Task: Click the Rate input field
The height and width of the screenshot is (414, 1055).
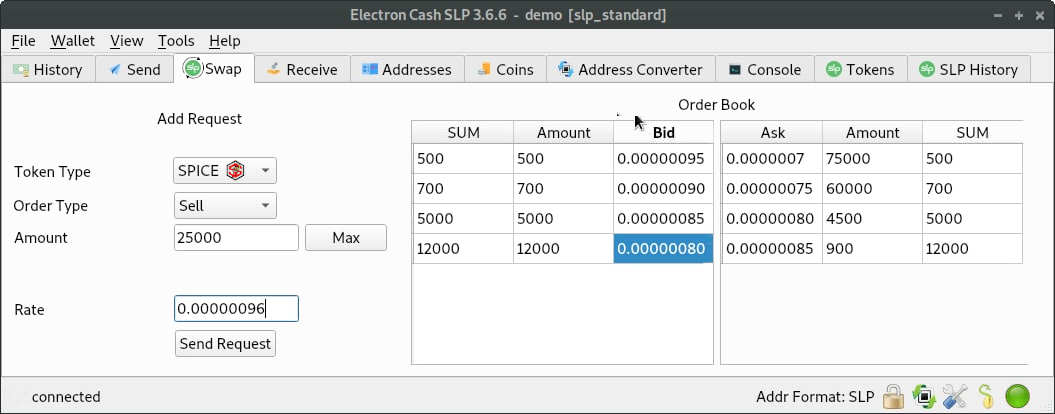Action: click(x=236, y=309)
